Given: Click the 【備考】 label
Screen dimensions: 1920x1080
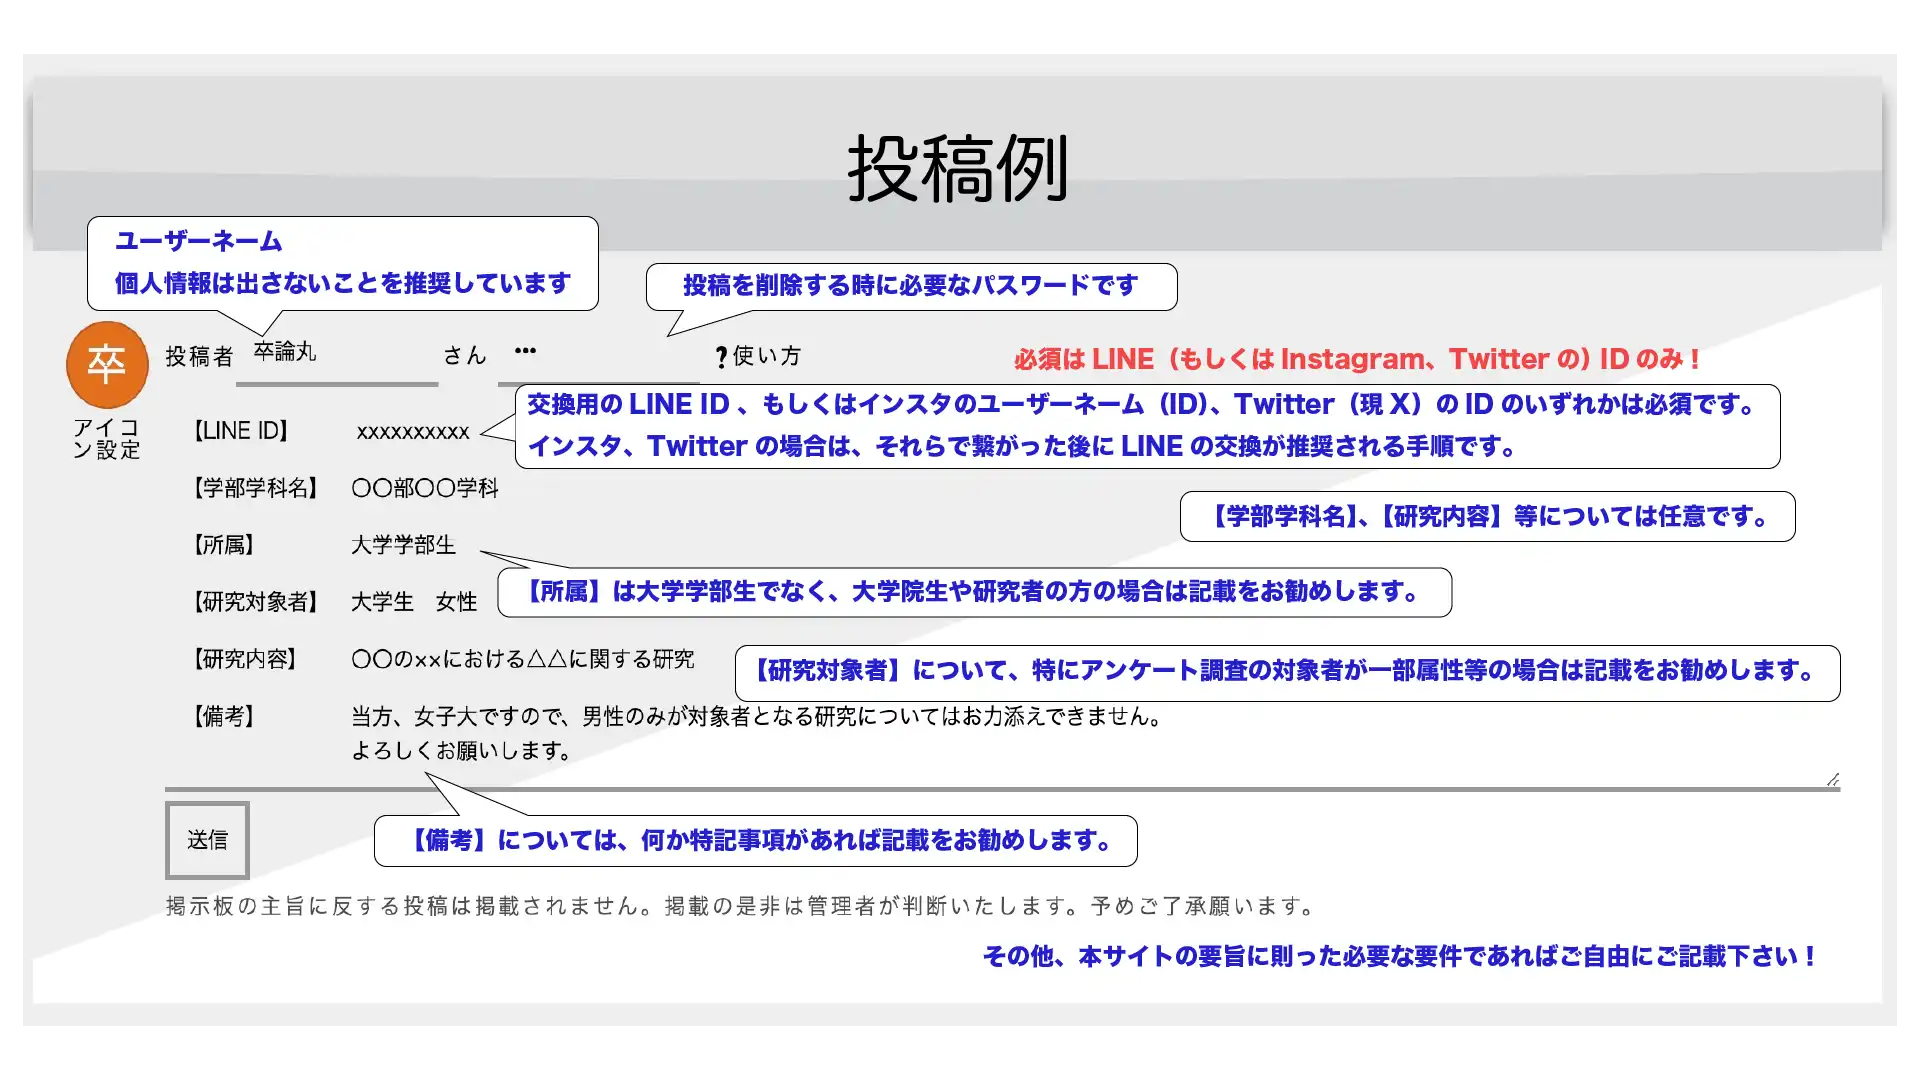Looking at the screenshot, I should coord(223,716).
